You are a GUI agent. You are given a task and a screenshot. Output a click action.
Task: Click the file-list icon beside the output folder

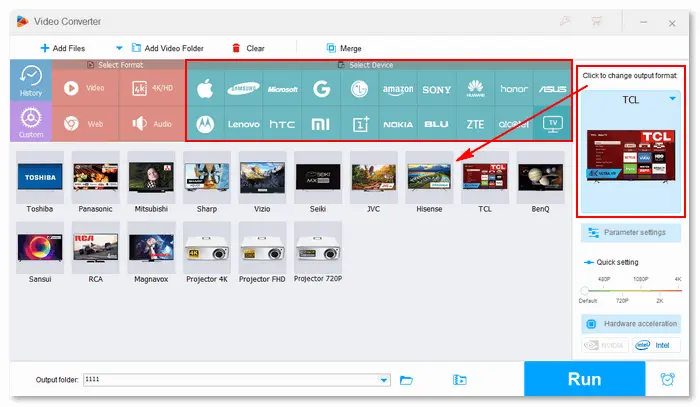(459, 380)
